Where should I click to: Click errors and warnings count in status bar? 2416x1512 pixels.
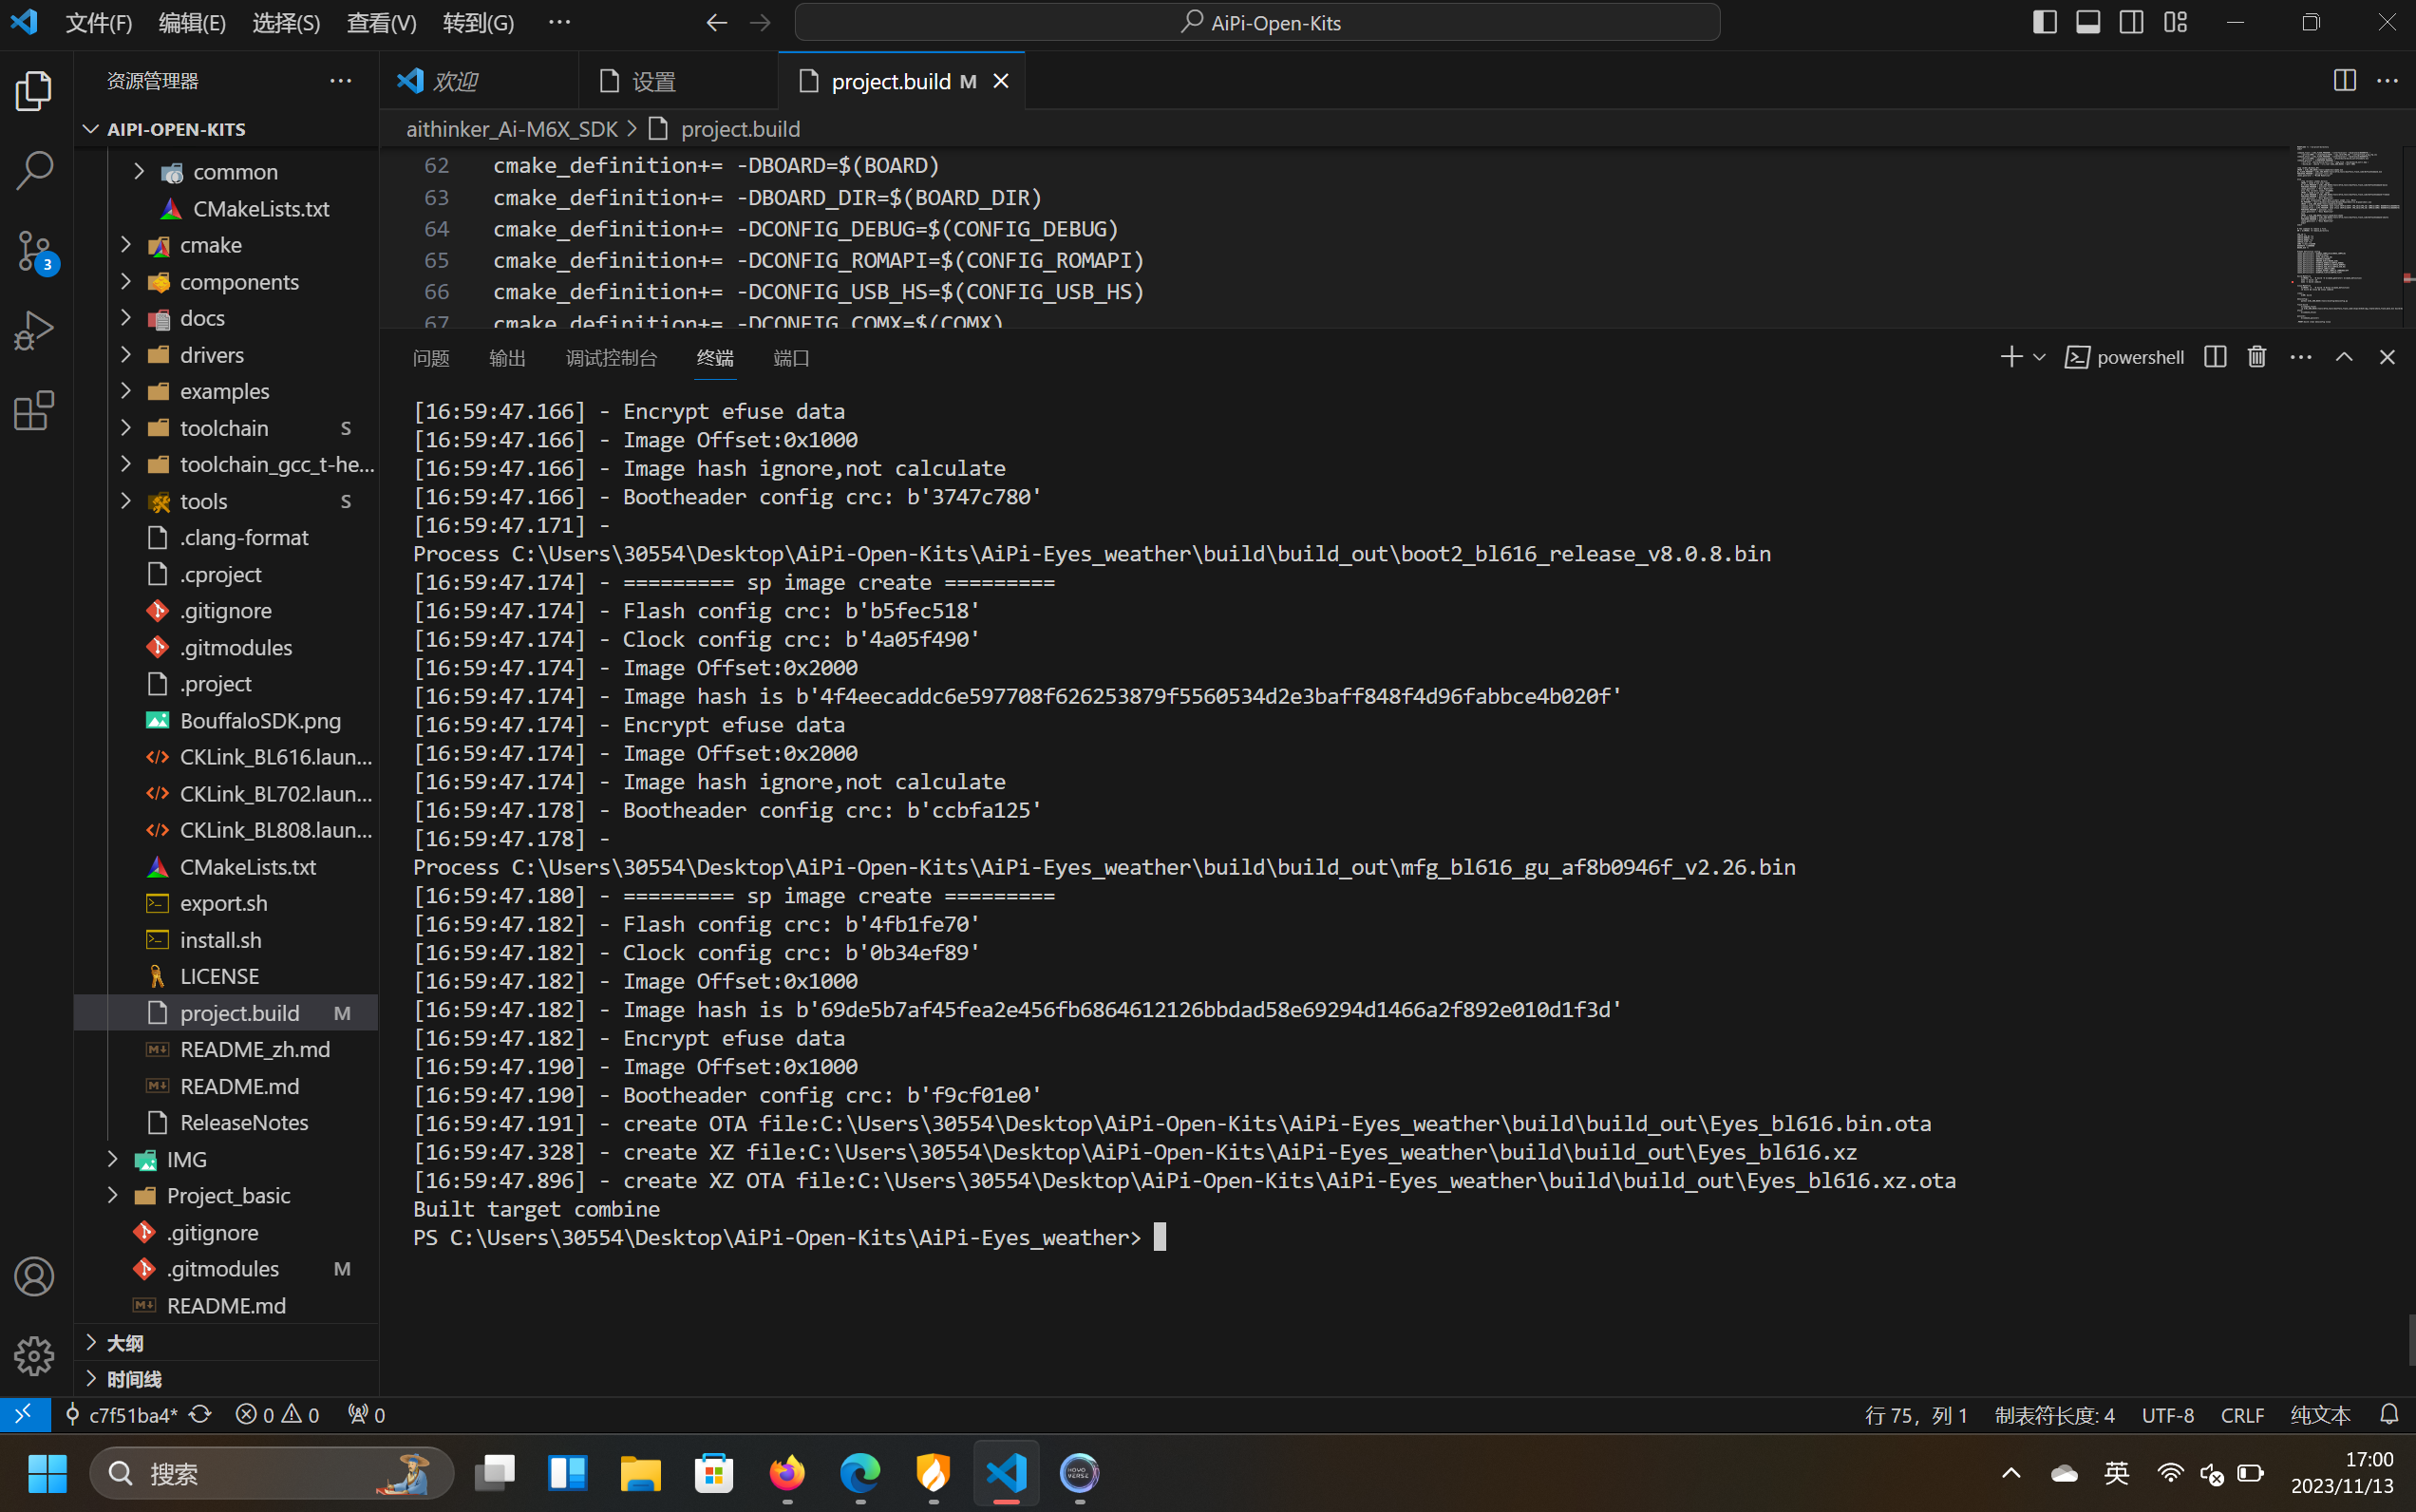coord(277,1414)
